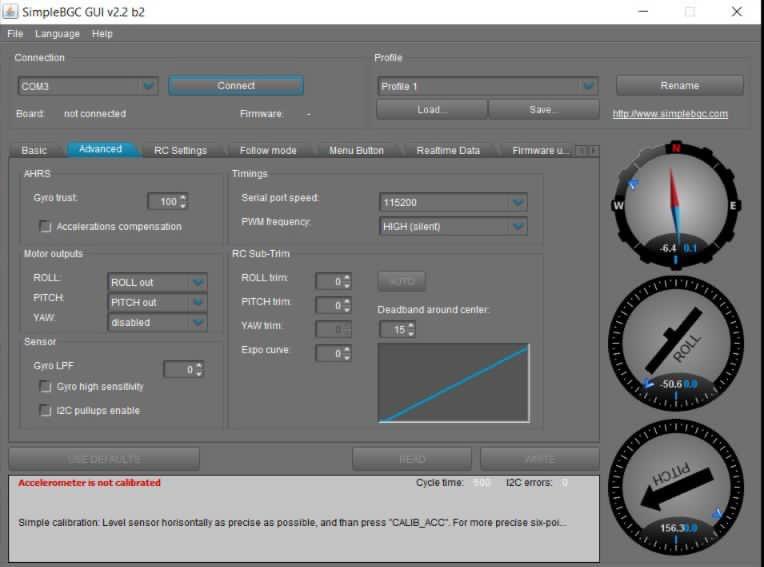Switch to Menu Button tab
This screenshot has width=764, height=567.
356,150
